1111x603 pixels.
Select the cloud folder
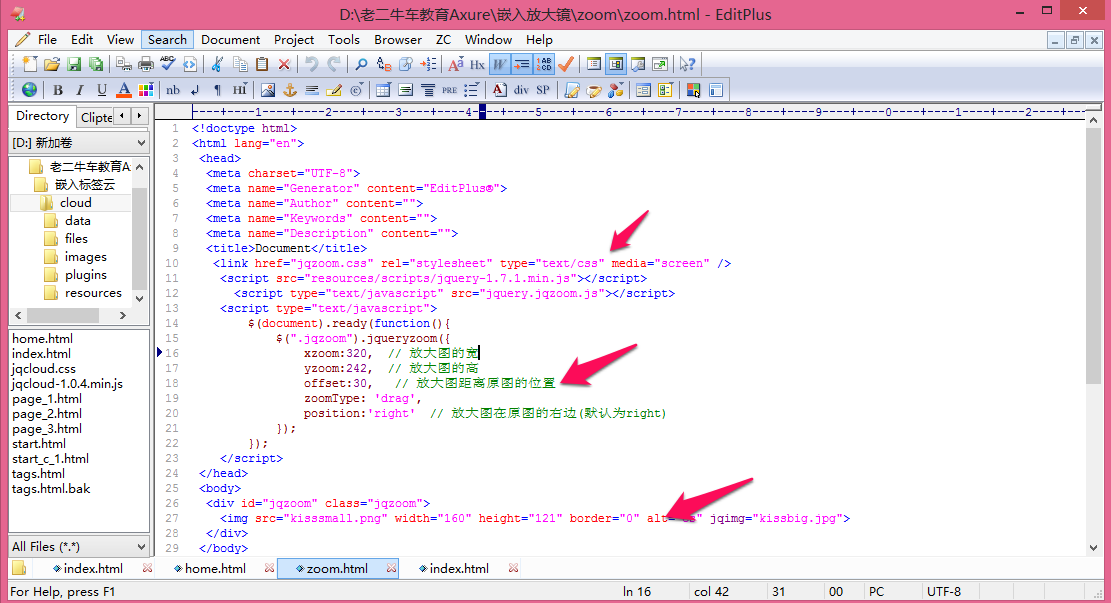[x=76, y=203]
